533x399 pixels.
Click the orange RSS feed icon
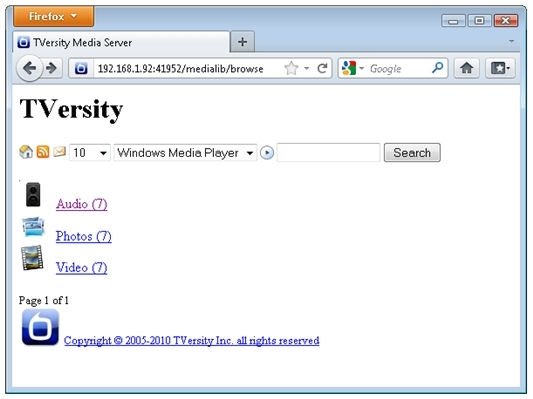[43, 152]
